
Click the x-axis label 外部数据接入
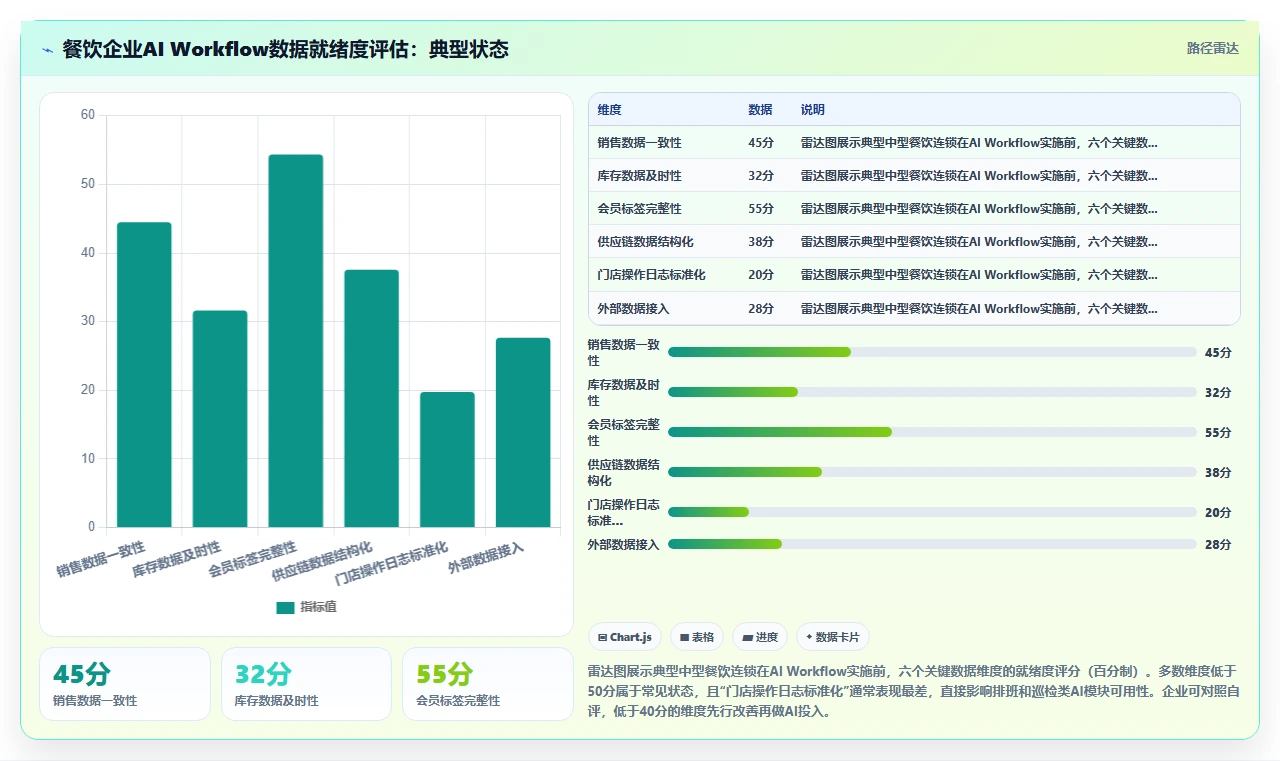pos(486,557)
